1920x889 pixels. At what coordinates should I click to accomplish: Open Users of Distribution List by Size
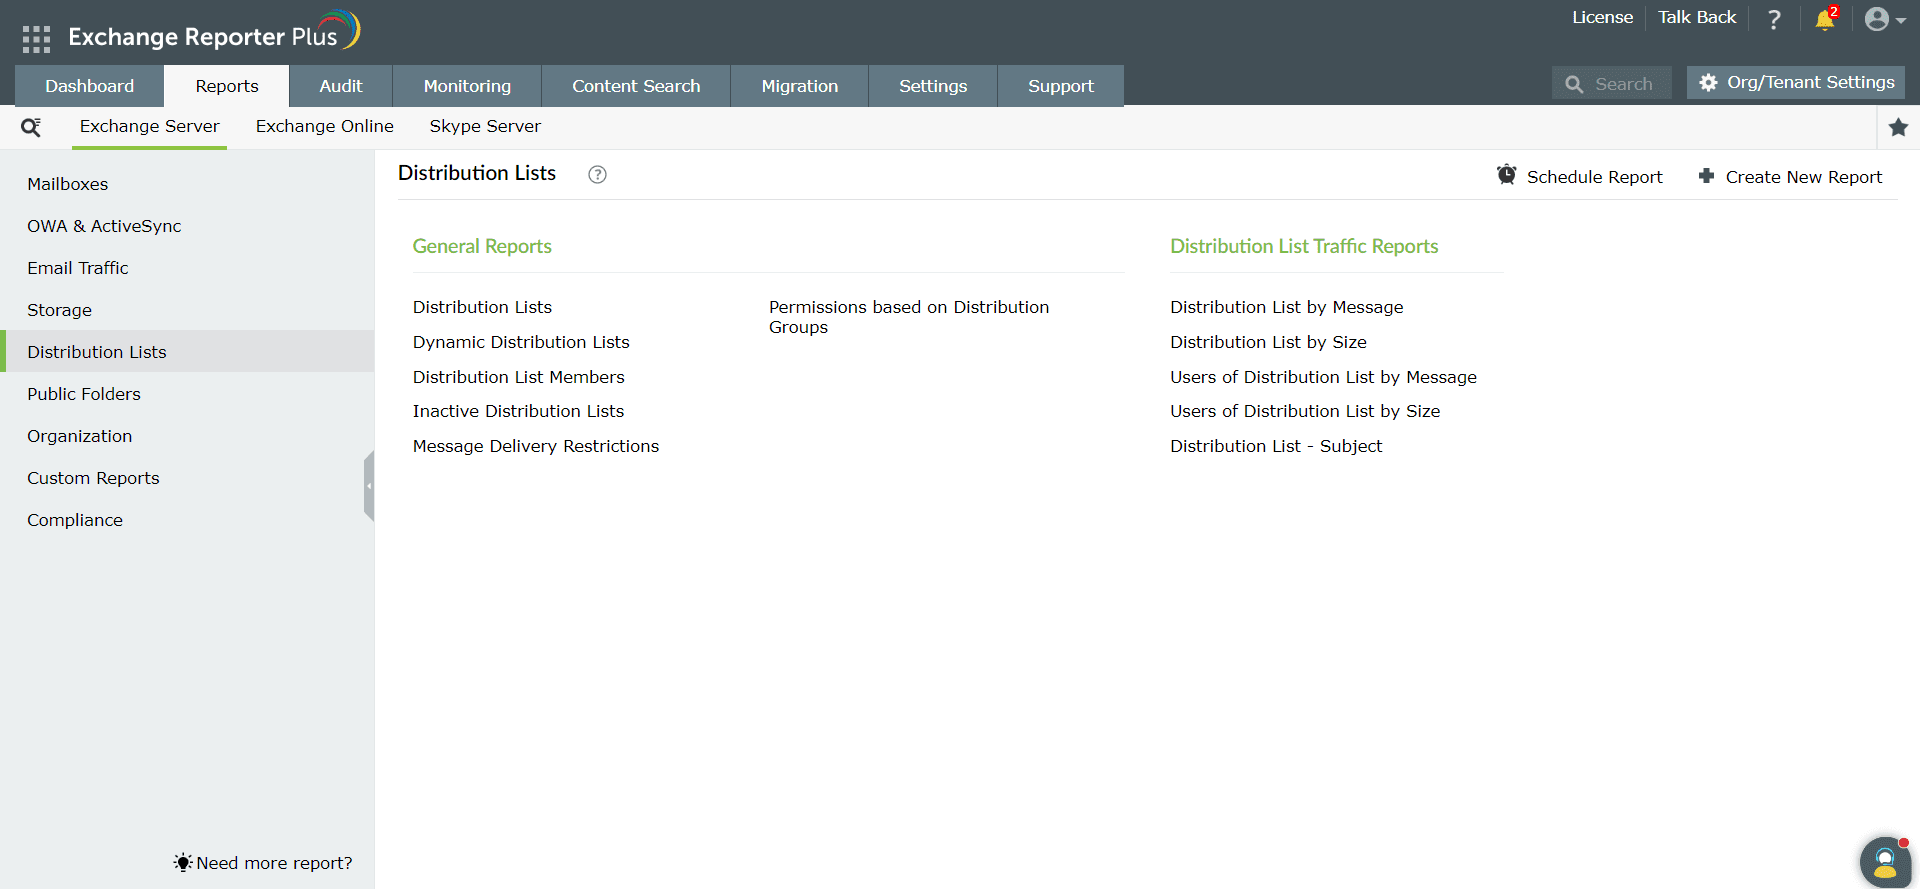coord(1305,411)
